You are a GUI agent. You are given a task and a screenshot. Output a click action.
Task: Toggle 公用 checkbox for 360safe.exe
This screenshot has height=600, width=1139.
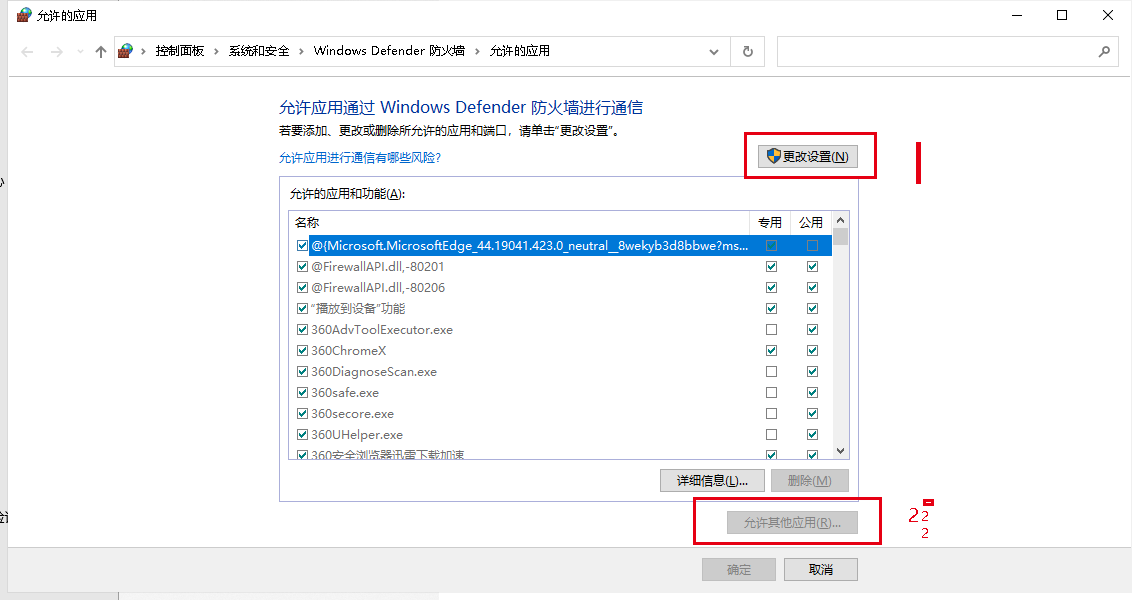(812, 393)
